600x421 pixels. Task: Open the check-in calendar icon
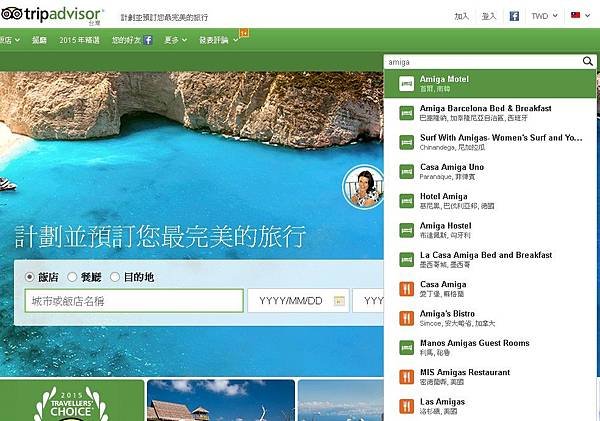pos(339,301)
